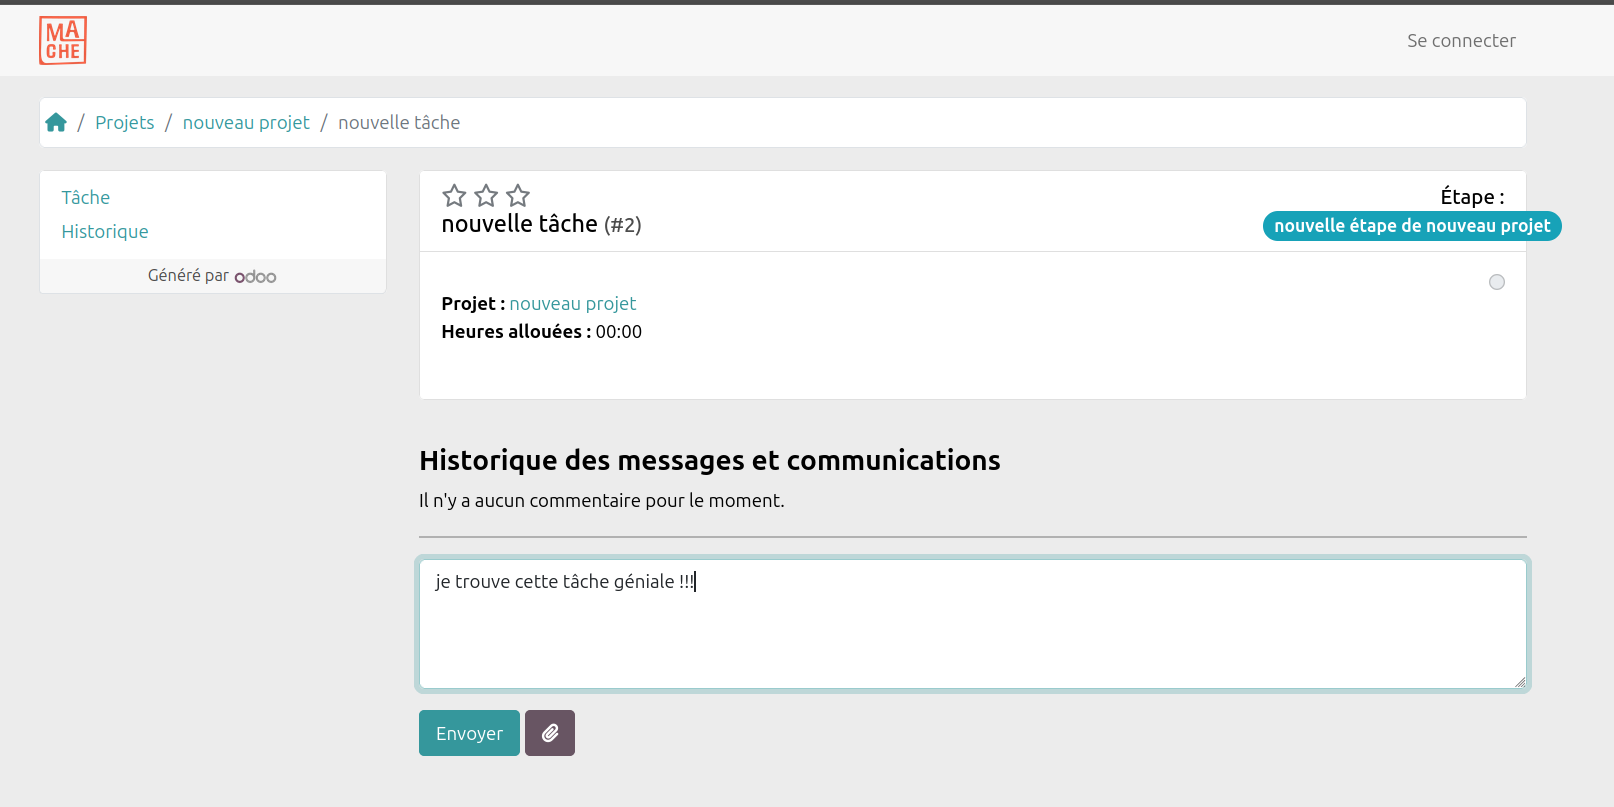Jump to Historique from the sidebar

(105, 231)
